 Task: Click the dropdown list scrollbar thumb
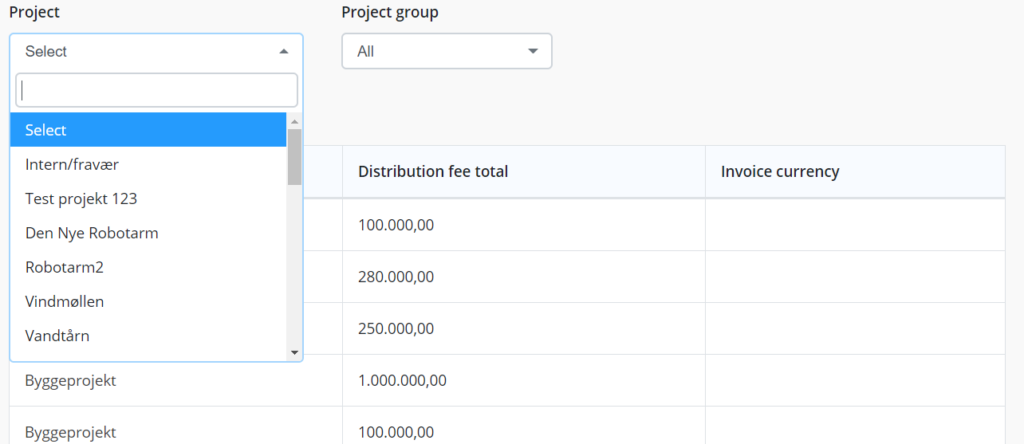click(x=294, y=157)
